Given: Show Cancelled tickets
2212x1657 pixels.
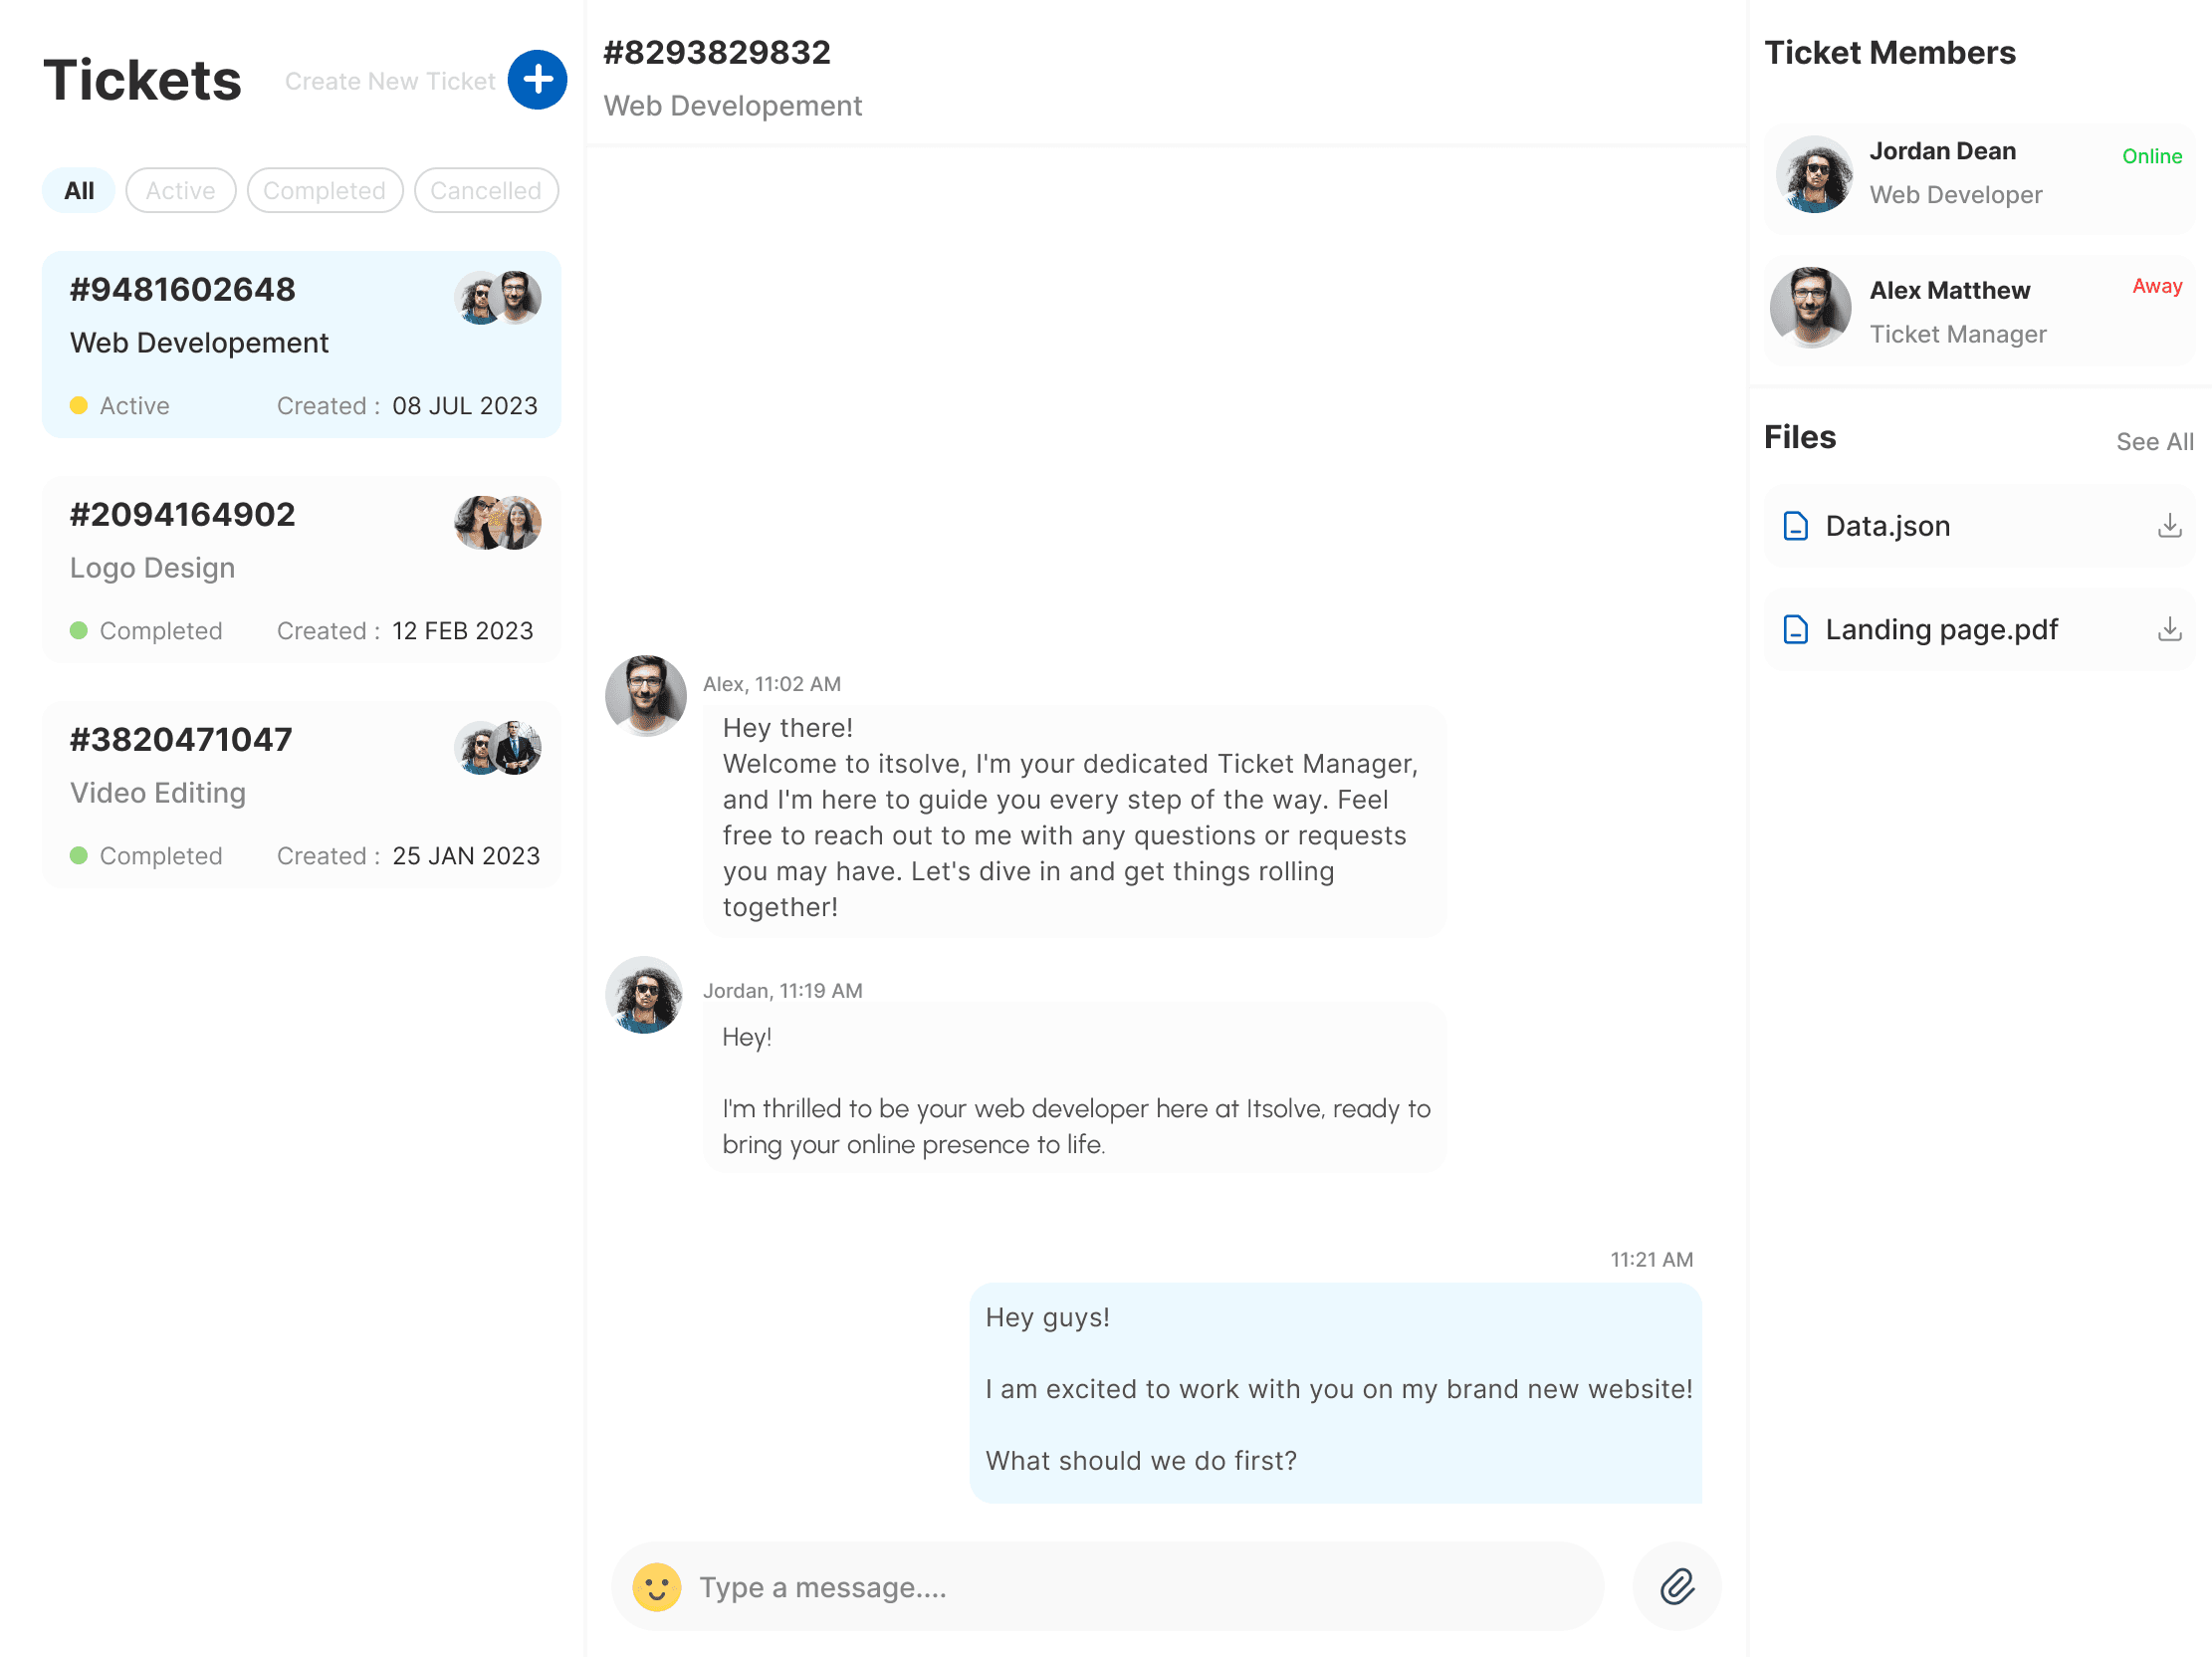Looking at the screenshot, I should [x=486, y=189].
